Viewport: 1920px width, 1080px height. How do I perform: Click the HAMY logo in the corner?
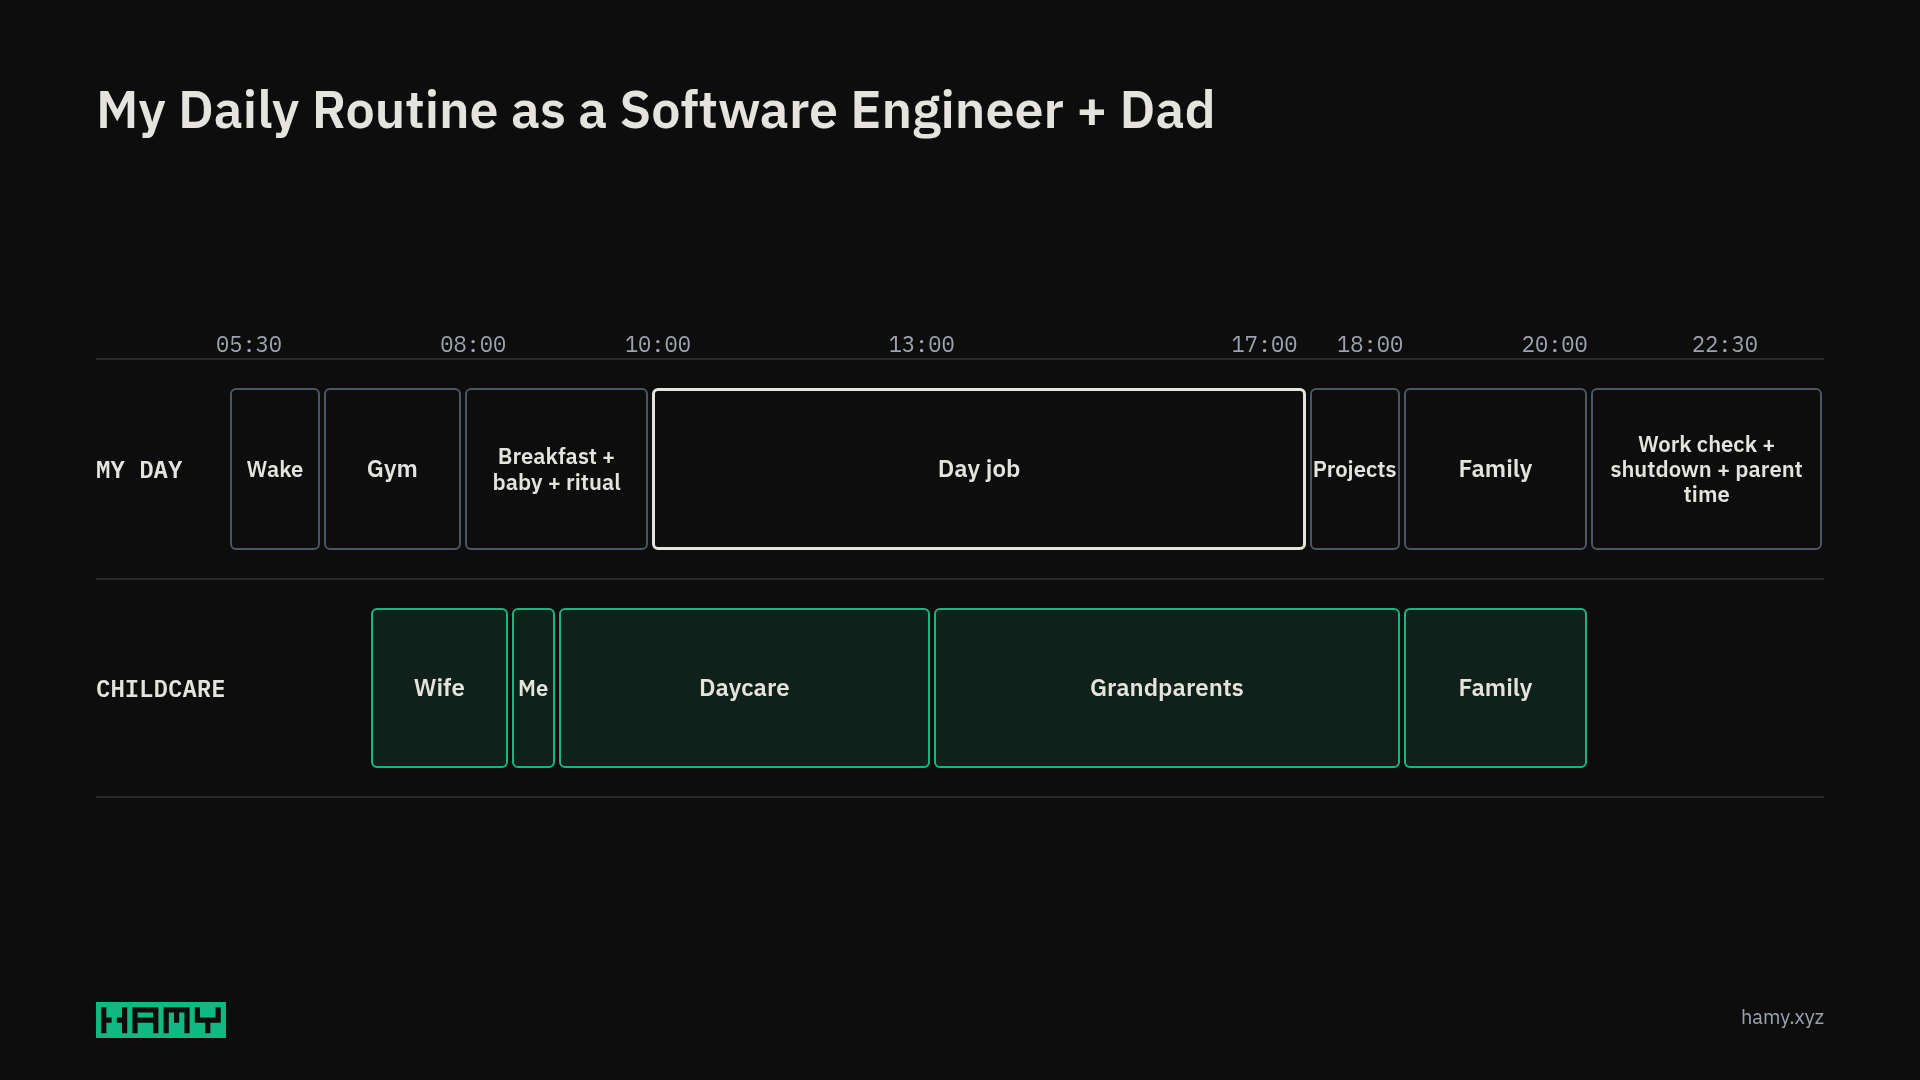[161, 1020]
